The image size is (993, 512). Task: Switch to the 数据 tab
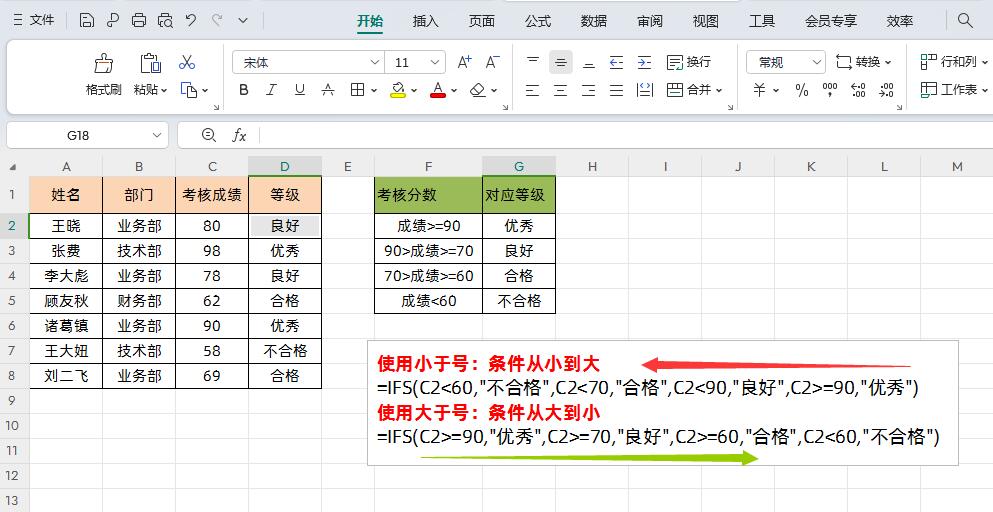click(x=593, y=21)
